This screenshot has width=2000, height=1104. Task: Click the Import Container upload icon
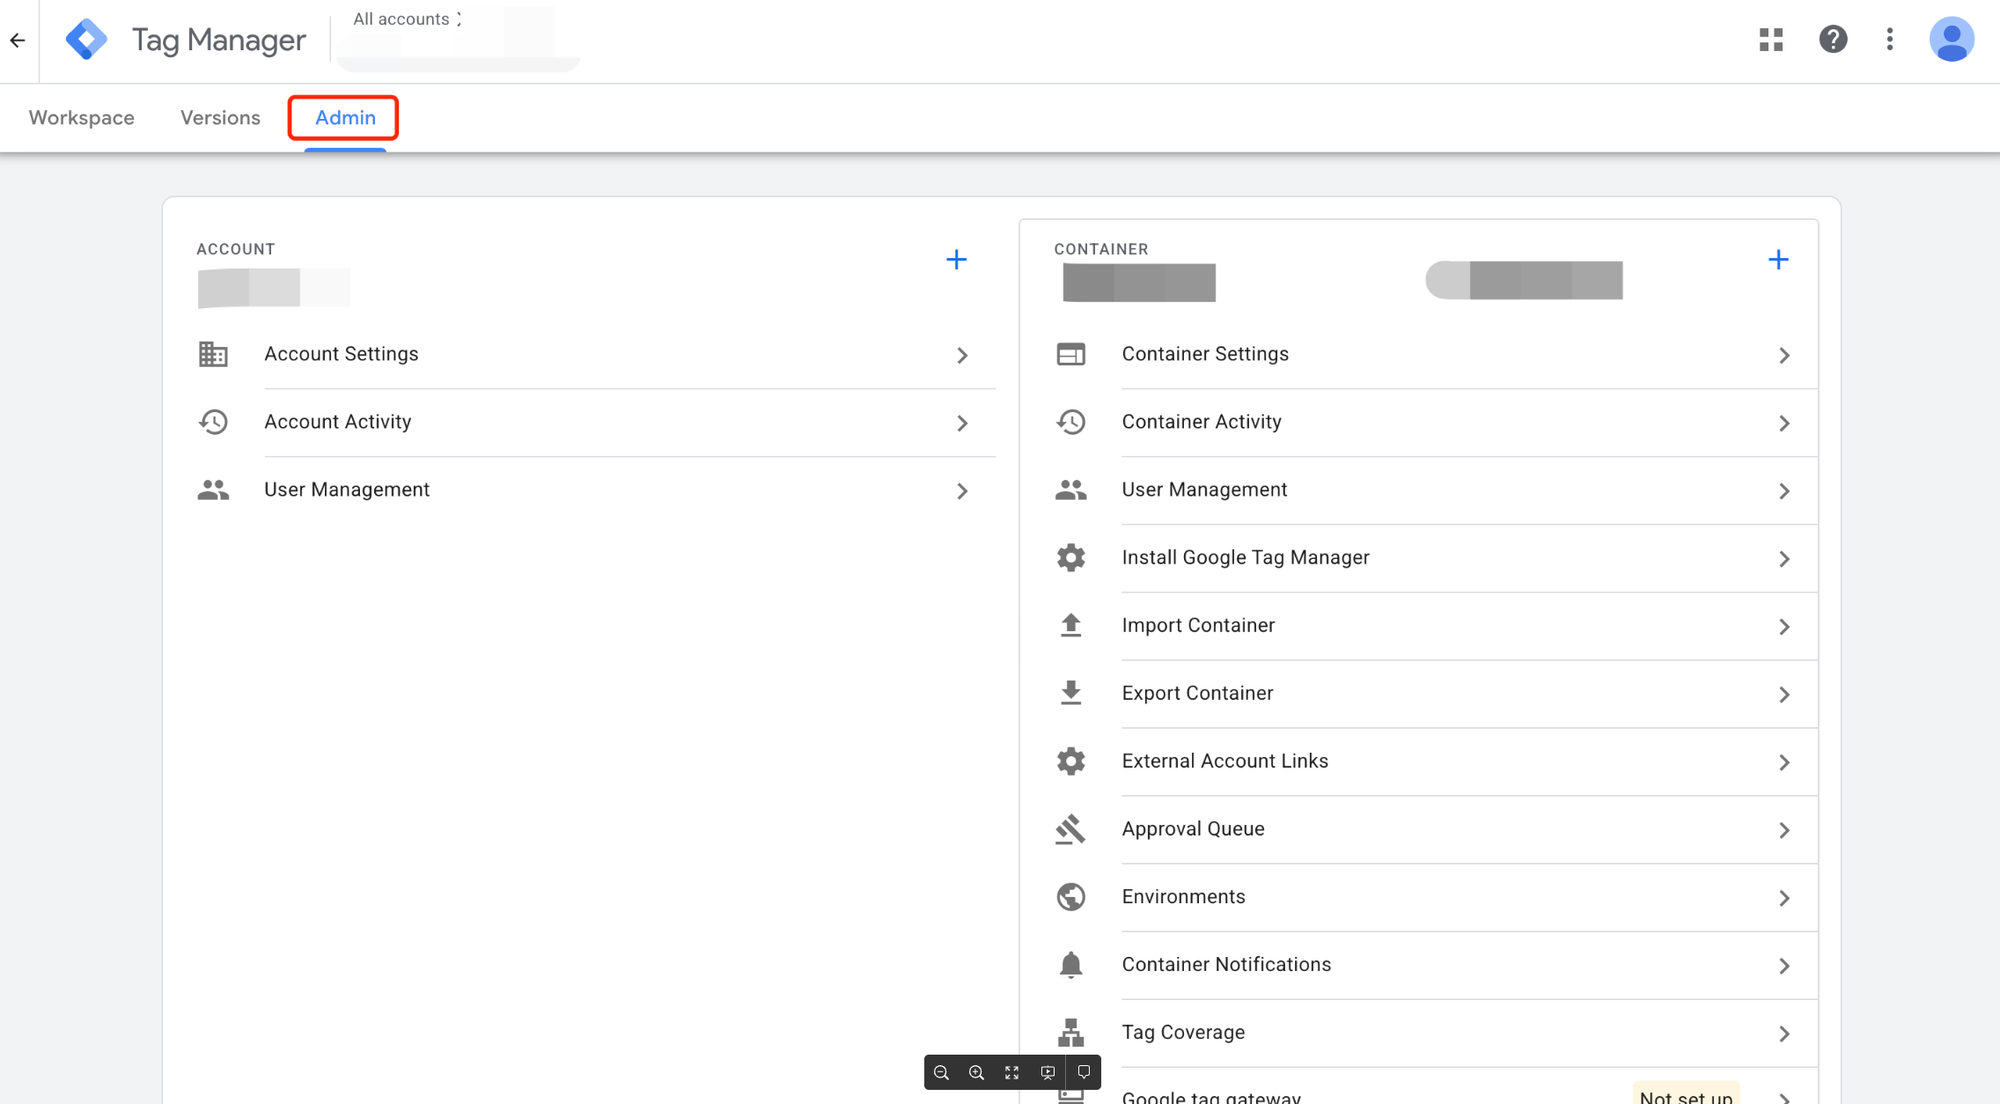click(1070, 626)
